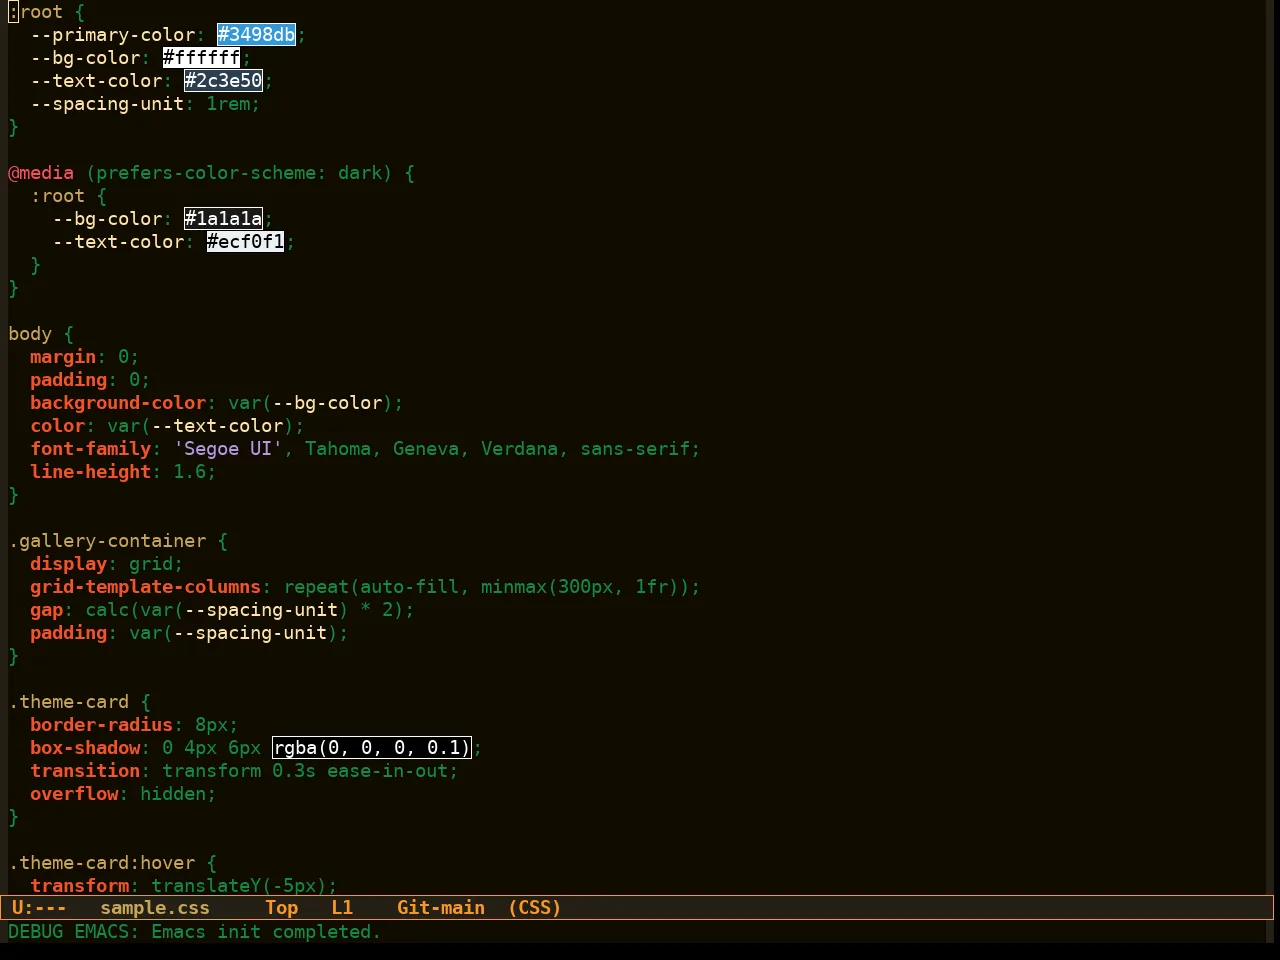Click the .theme-card:hover selector
1280x960 pixels.
(102, 863)
